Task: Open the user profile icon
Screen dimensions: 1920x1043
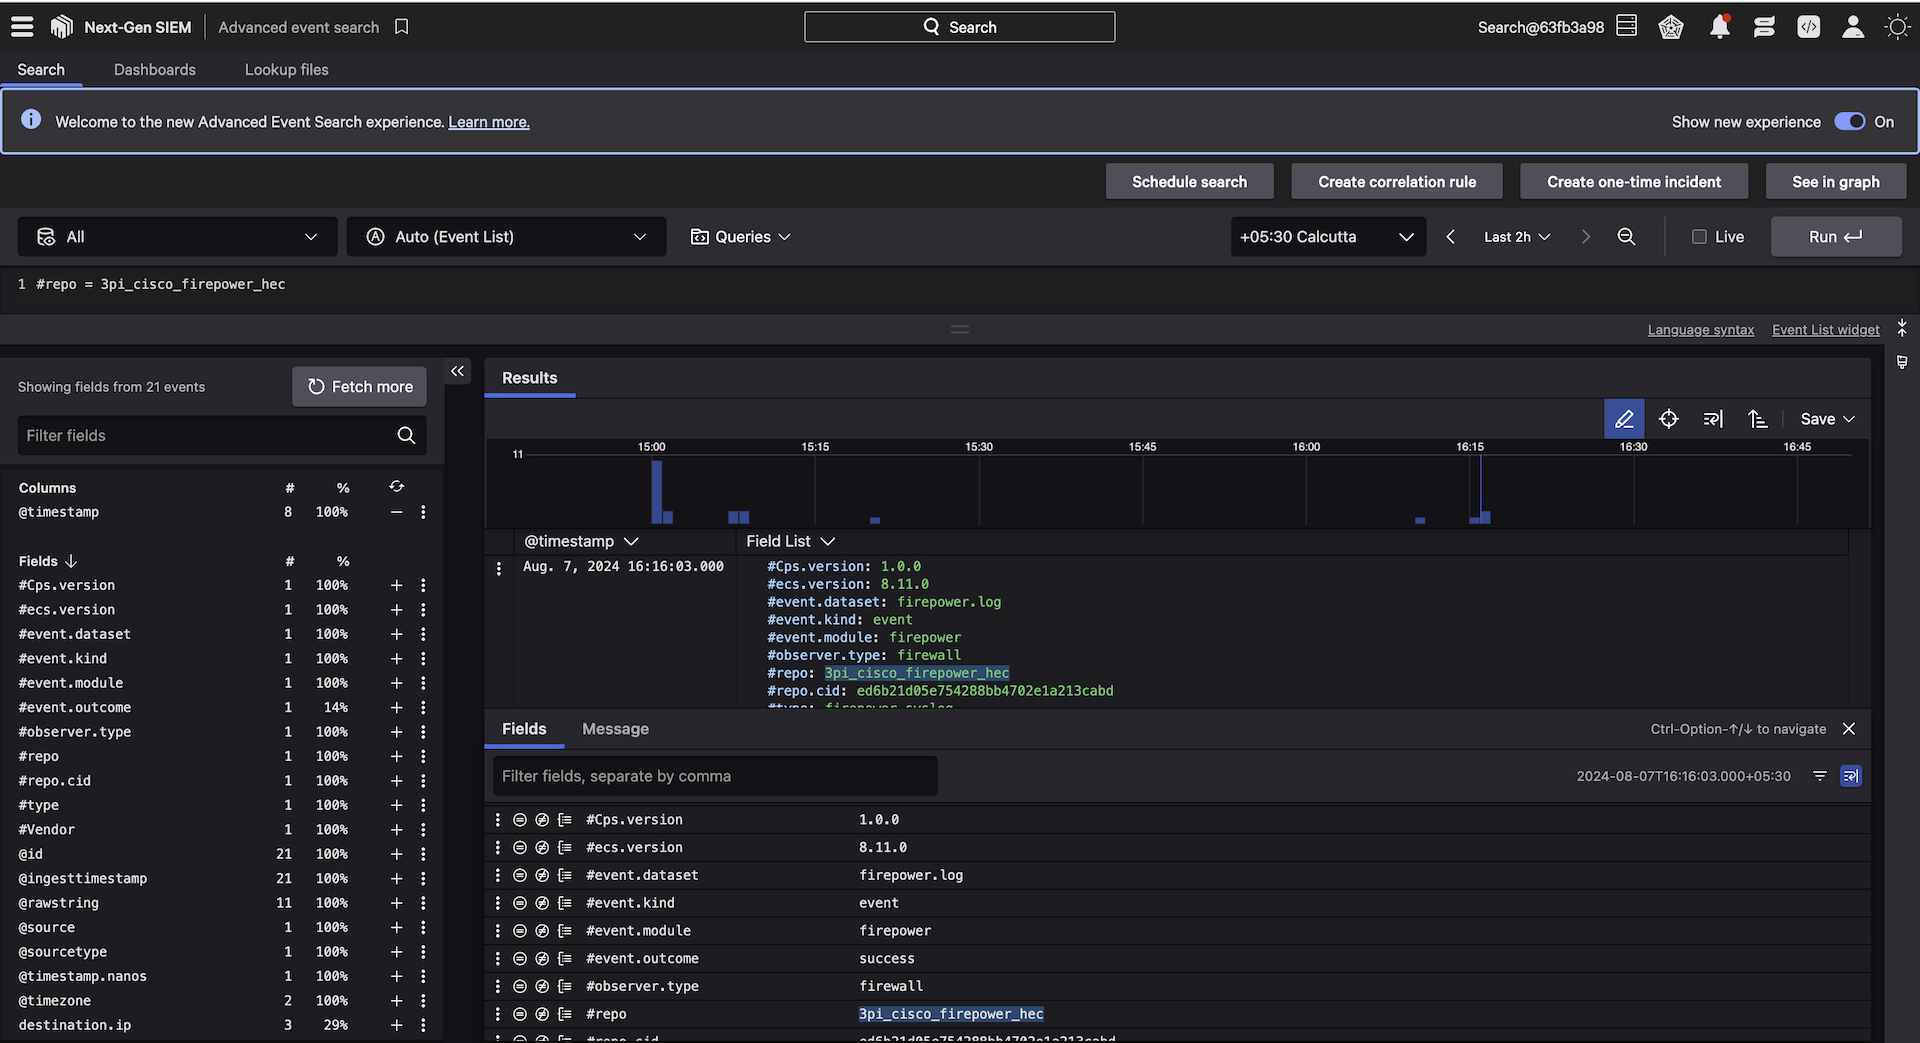Action: point(1852,27)
